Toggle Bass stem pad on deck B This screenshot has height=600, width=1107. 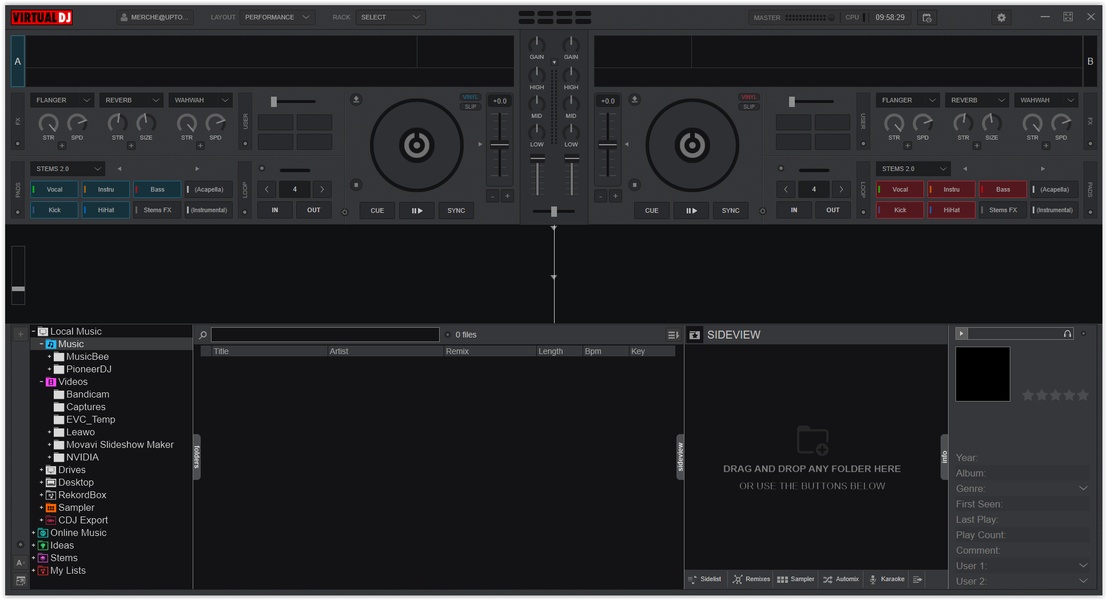pos(1003,189)
